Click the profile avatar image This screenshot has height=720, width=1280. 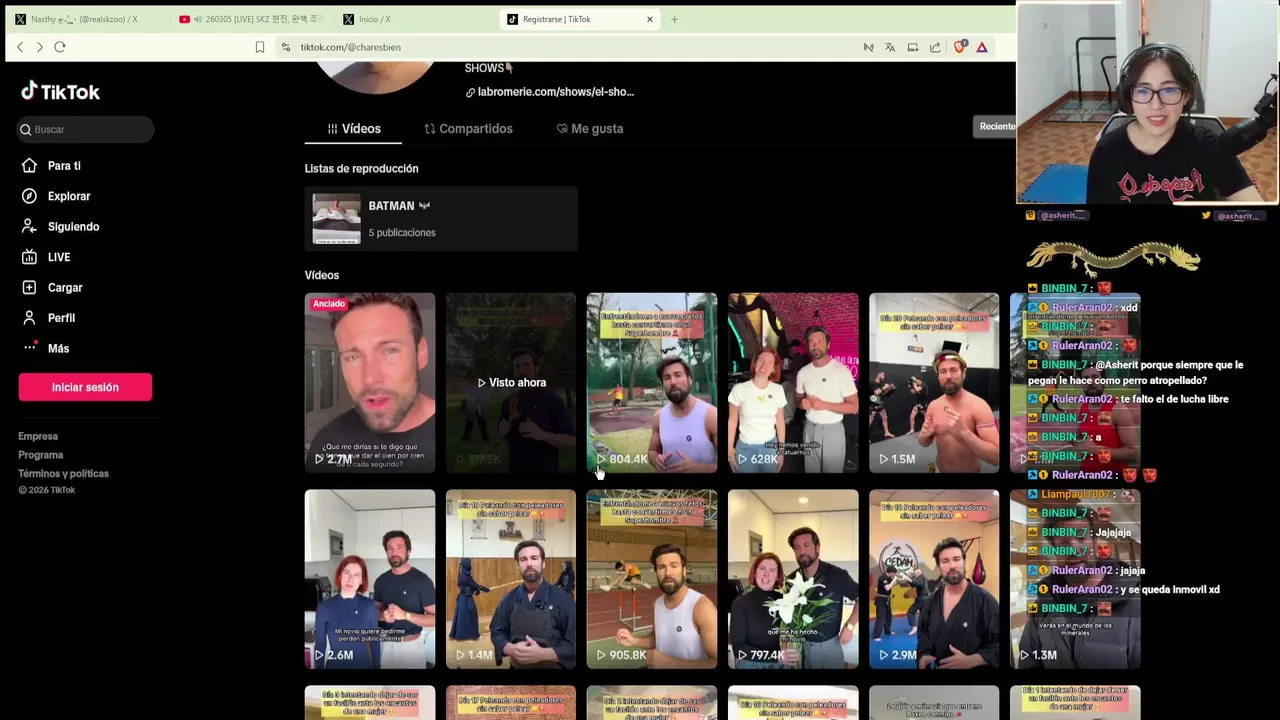(x=375, y=77)
